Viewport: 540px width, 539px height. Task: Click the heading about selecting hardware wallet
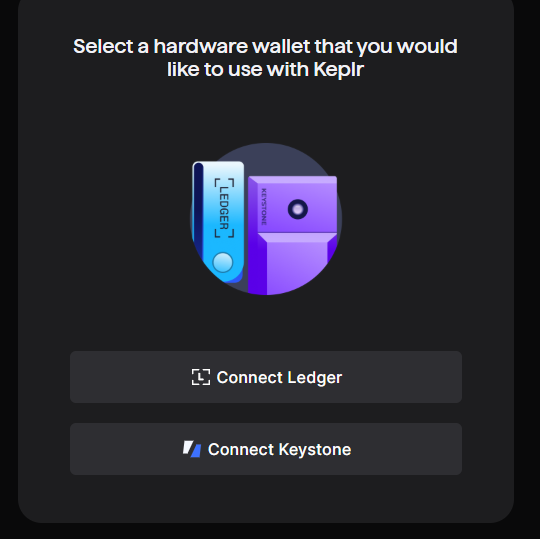266,58
